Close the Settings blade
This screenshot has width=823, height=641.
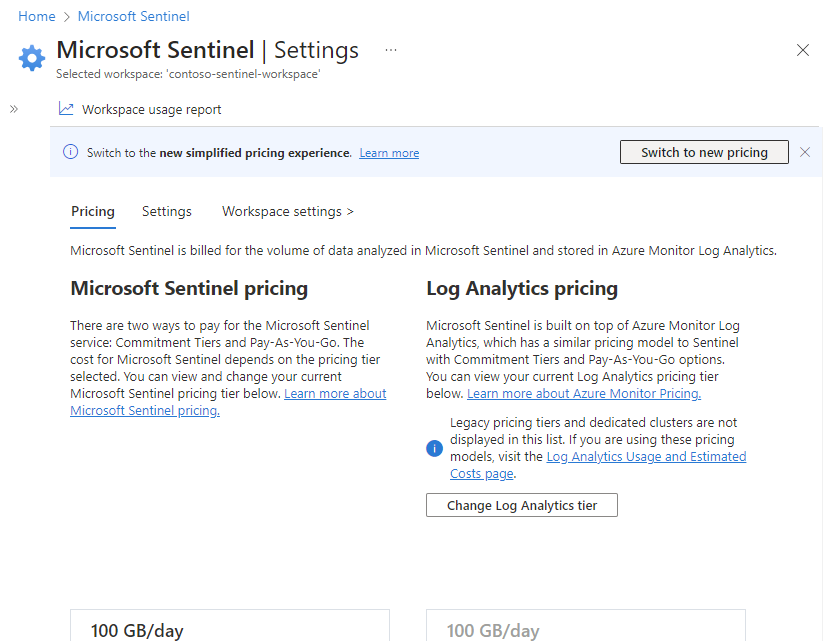(x=802, y=50)
